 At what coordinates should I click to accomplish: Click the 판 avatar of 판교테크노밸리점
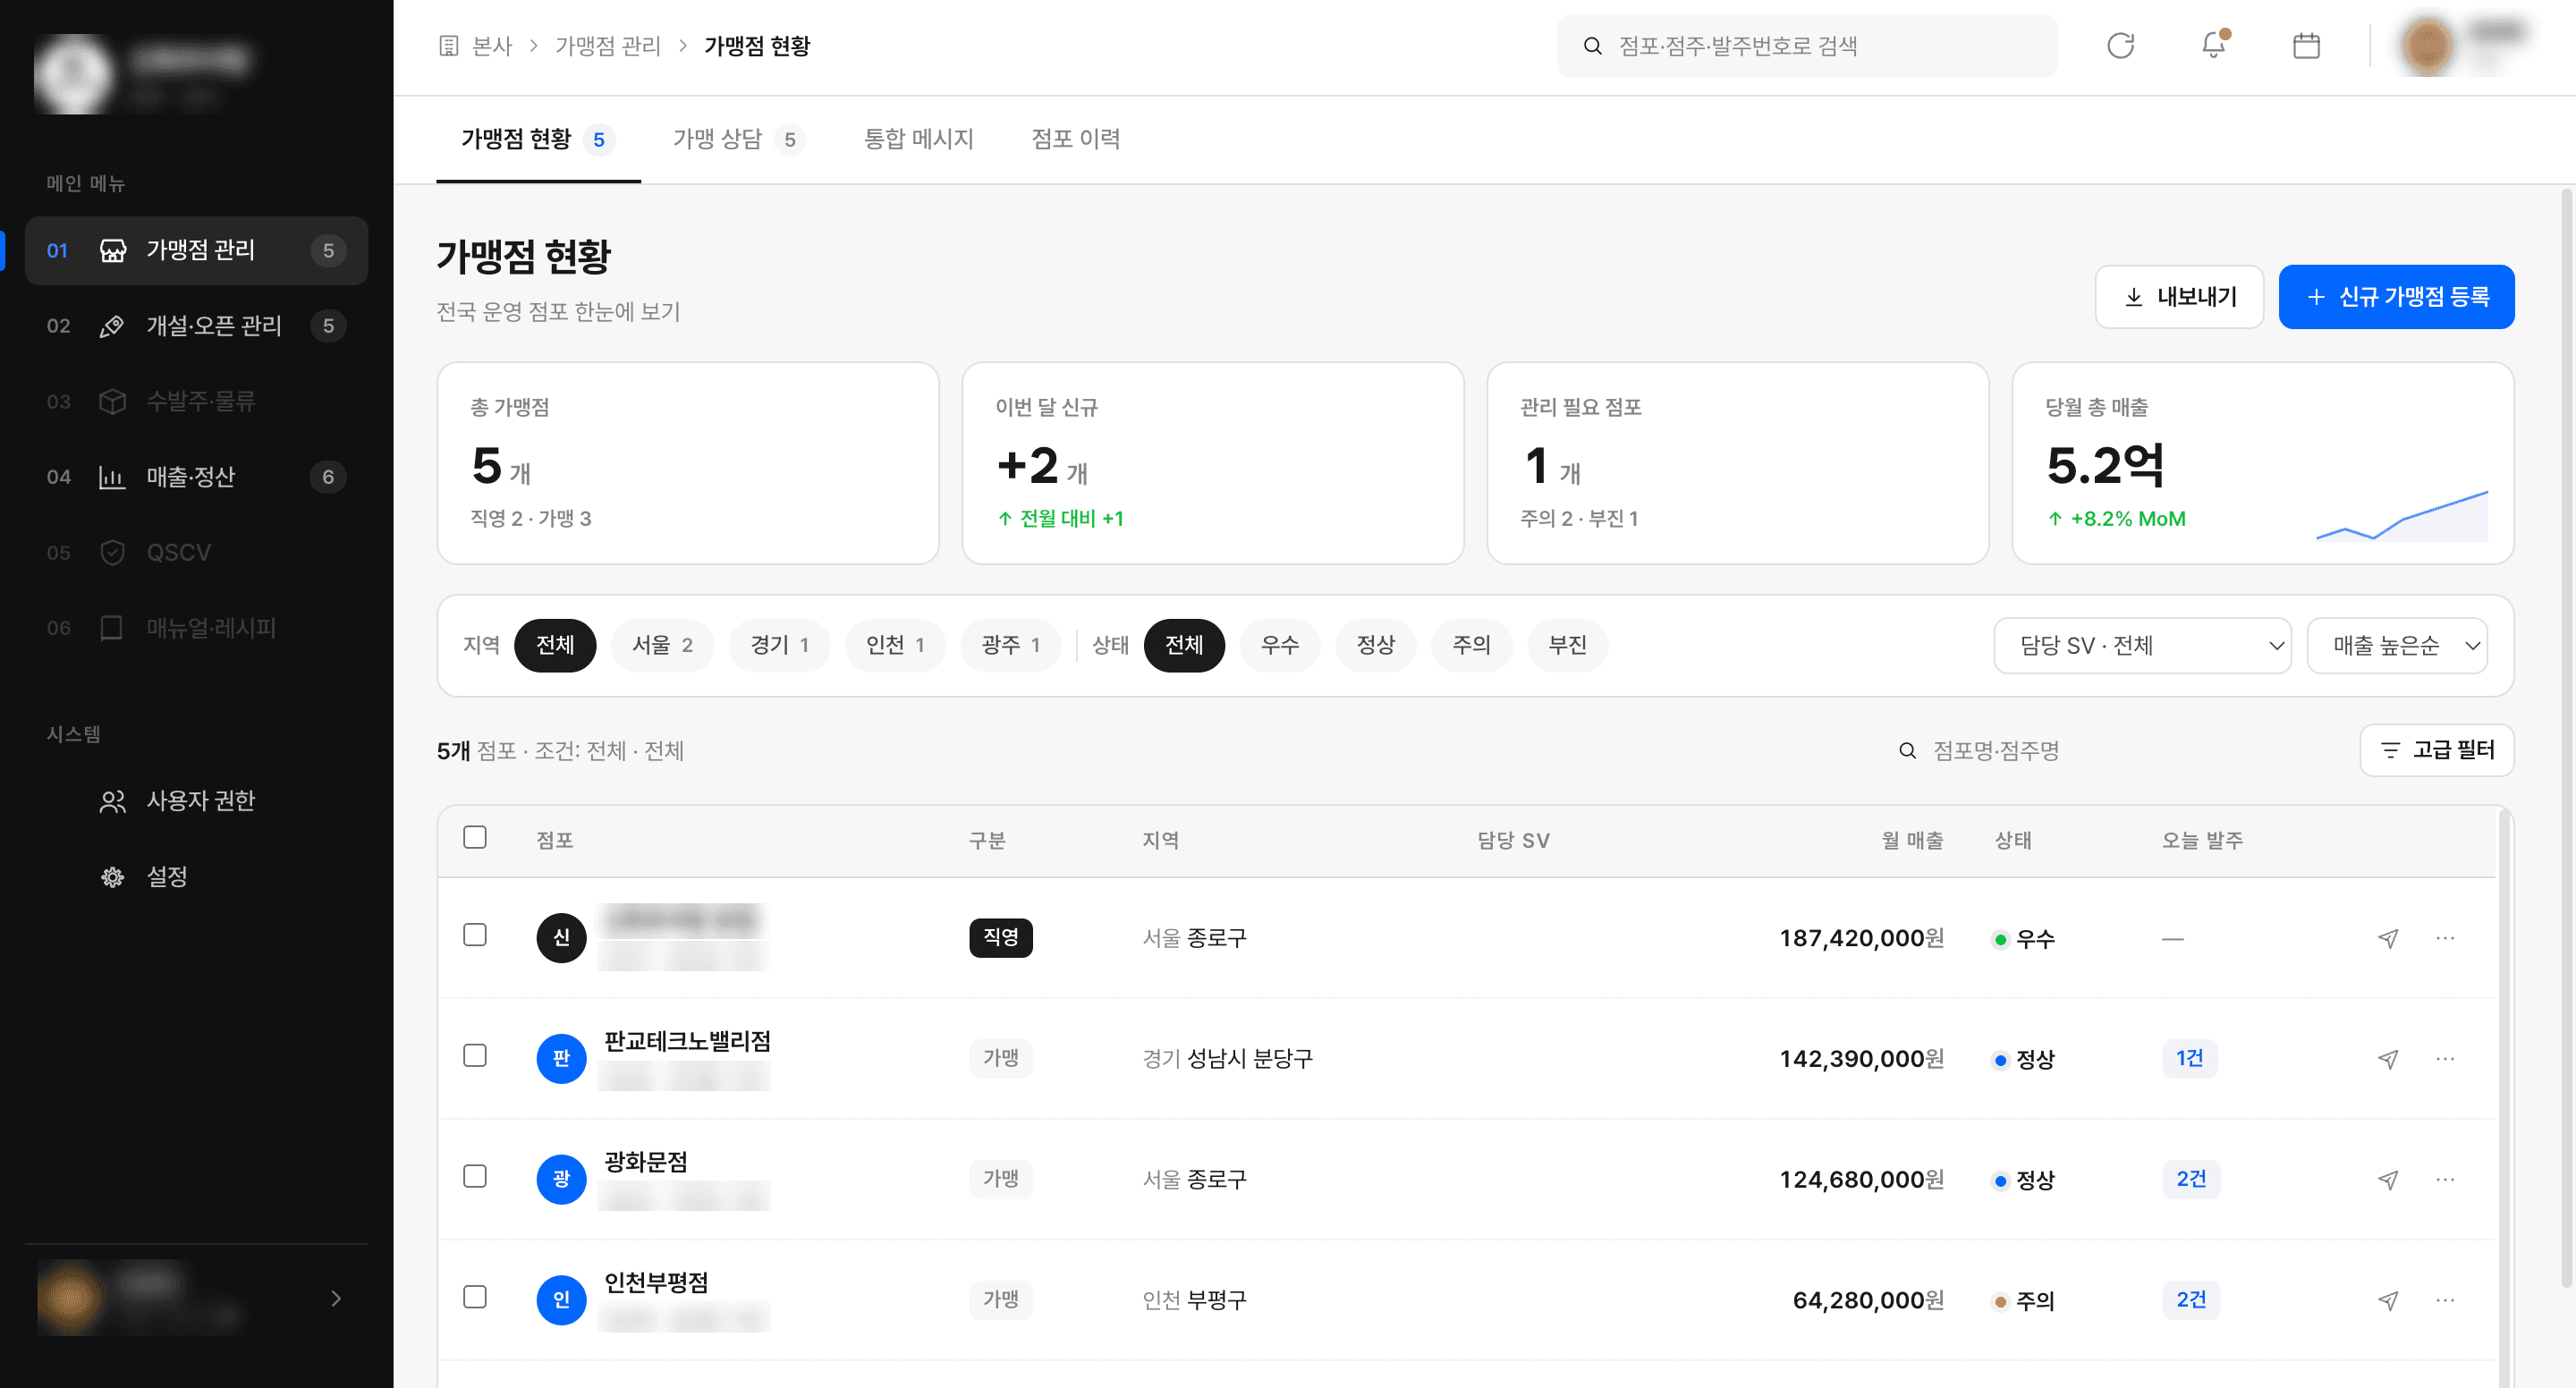tap(561, 1059)
